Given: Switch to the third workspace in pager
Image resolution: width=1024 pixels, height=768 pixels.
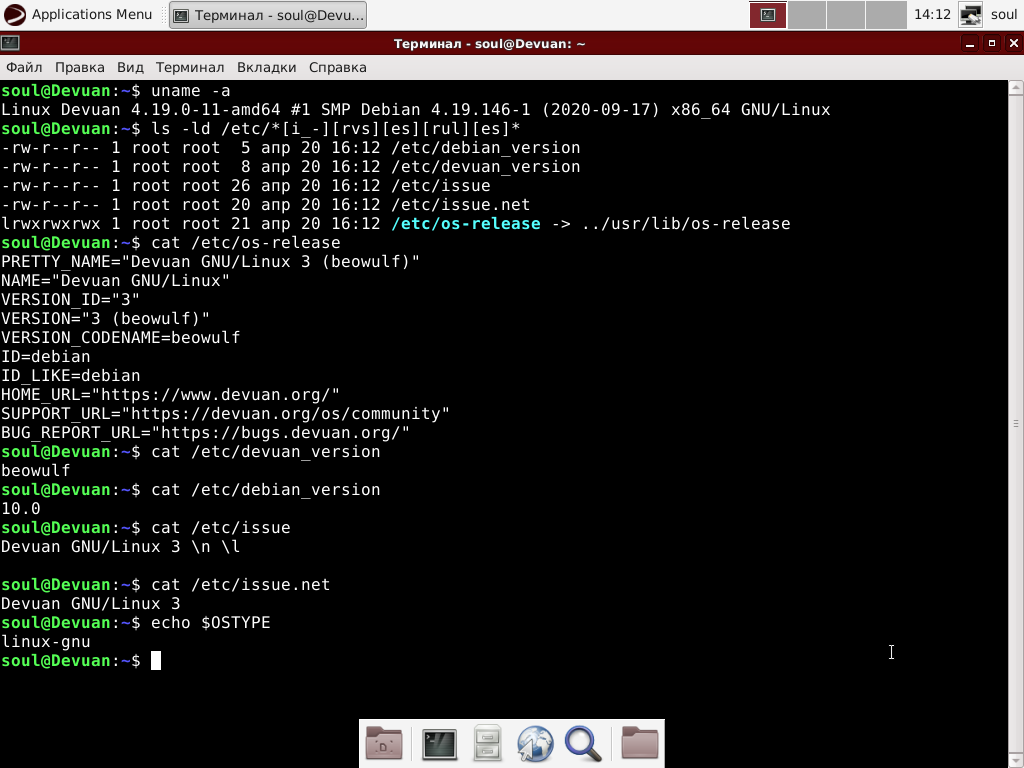Looking at the screenshot, I should pos(846,15).
